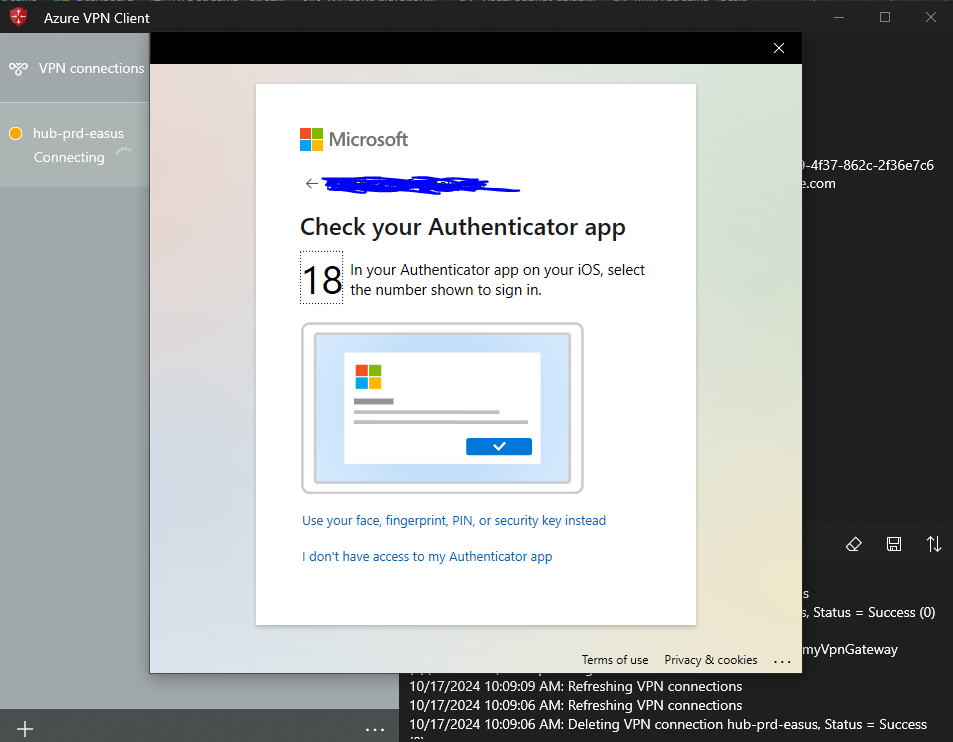Use your face, fingerprint, PIN instead
This screenshot has height=742, width=953.
point(453,520)
